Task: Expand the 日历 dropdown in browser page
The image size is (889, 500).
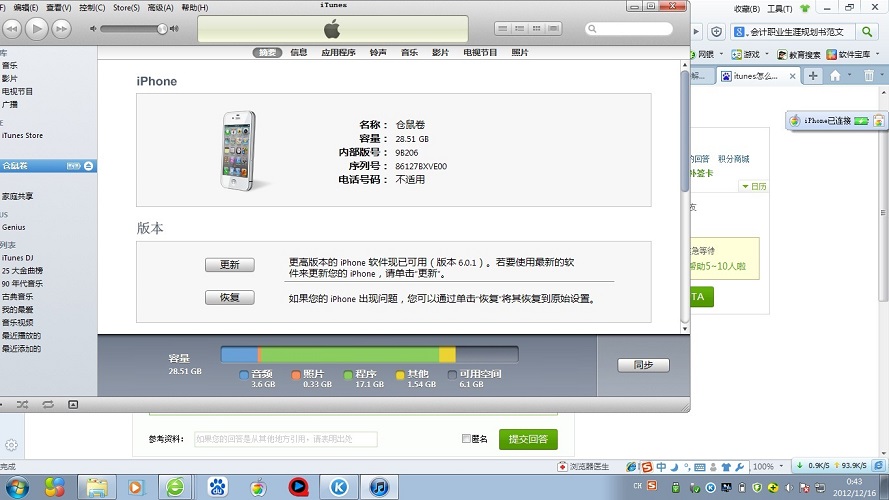Action: 754,187
